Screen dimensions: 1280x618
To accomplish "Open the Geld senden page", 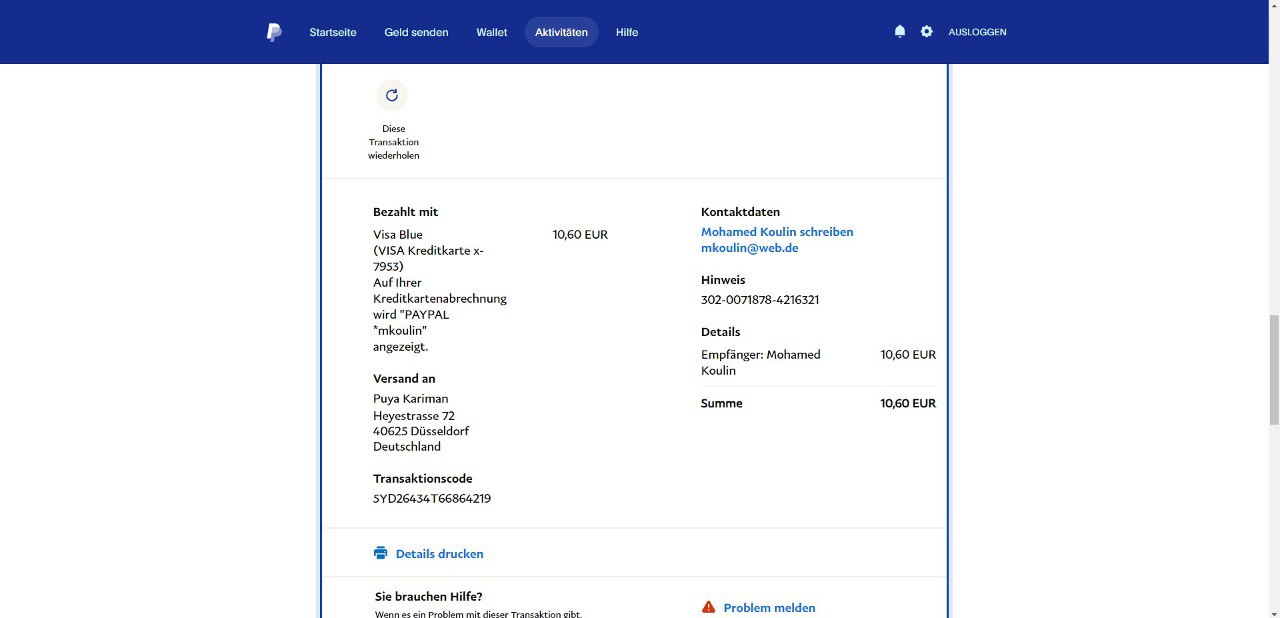I will click(x=416, y=32).
